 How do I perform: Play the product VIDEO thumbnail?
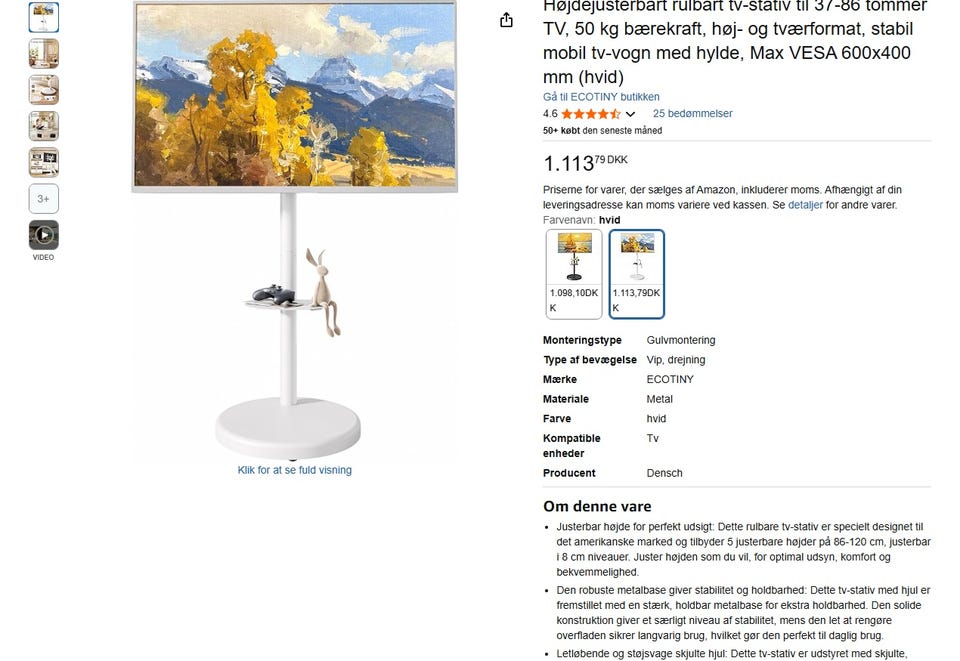point(43,235)
